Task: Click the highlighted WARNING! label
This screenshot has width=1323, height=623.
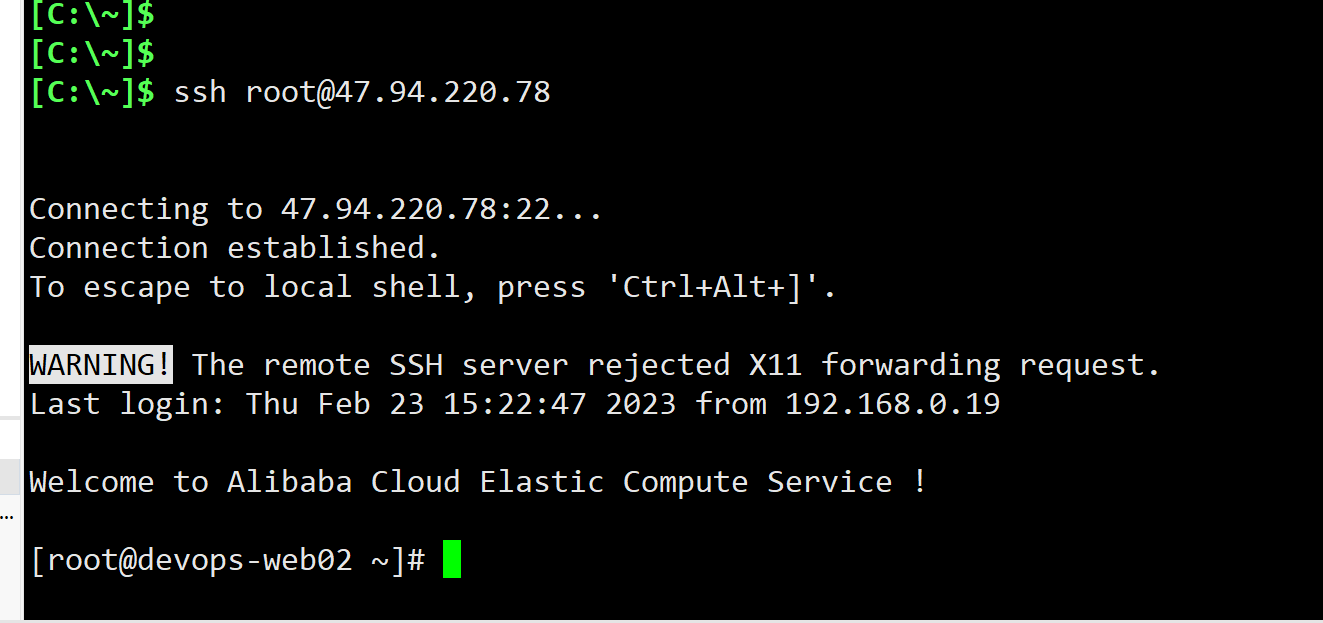Action: point(100,365)
